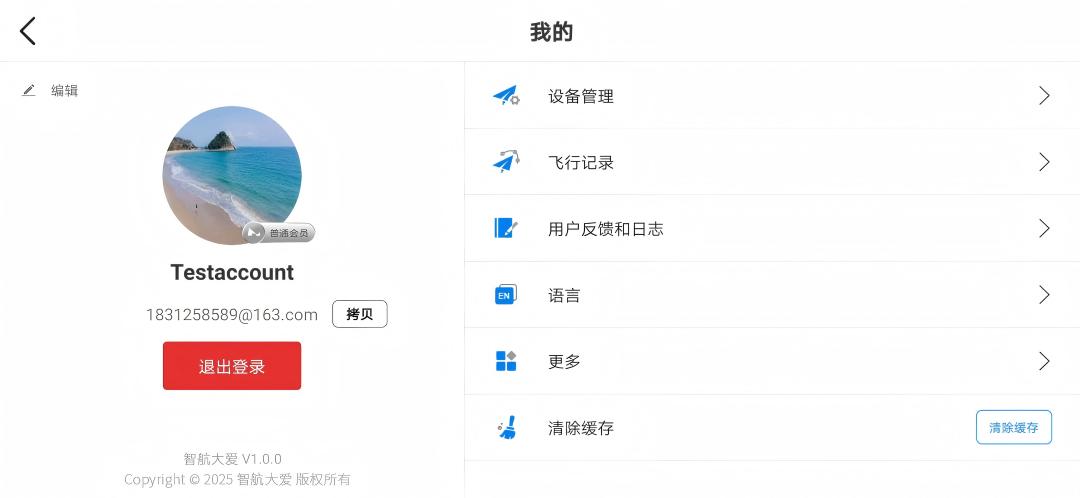1080x498 pixels.
Task: Click the 编辑 edit label
Action: coord(65,90)
